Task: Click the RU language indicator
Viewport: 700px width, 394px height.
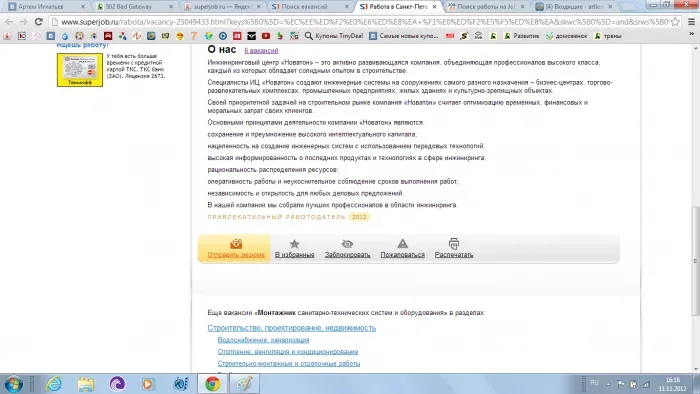Action: click(x=594, y=383)
